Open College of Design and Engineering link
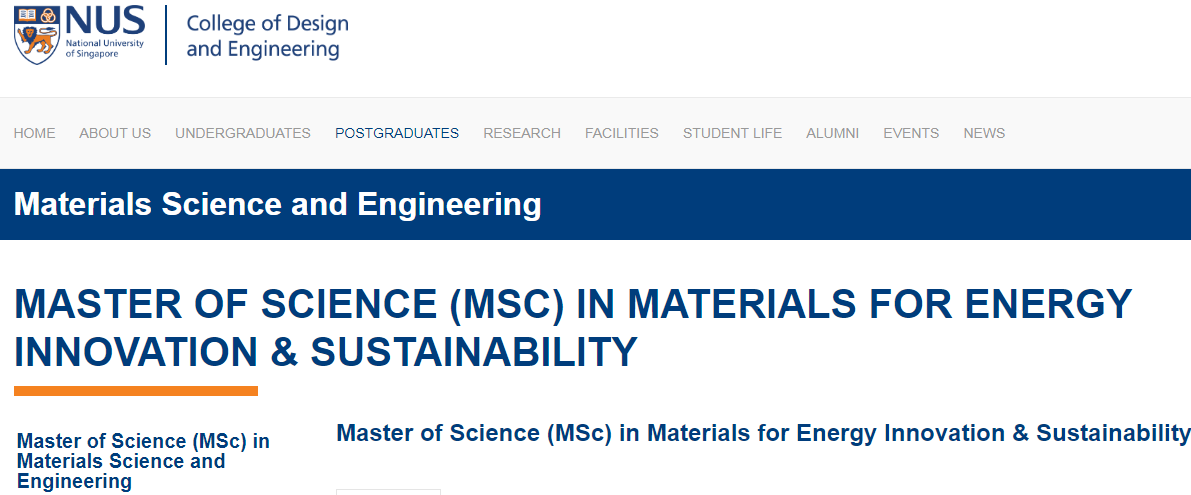 coord(267,36)
